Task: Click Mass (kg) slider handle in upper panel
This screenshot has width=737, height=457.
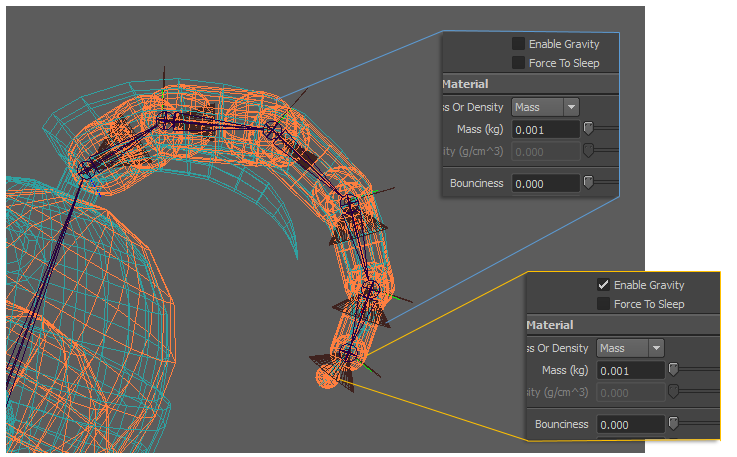Action: pos(588,128)
